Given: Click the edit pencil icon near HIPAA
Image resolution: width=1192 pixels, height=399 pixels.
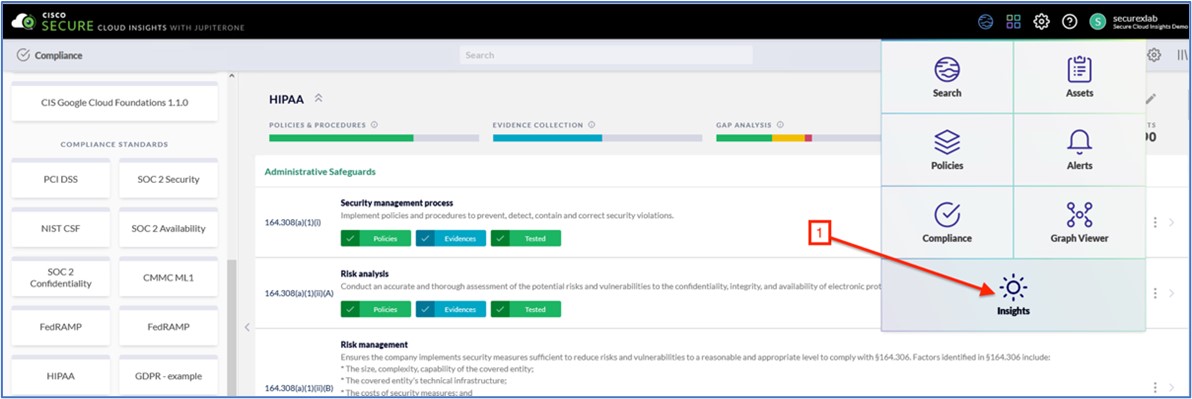Looking at the screenshot, I should tap(1151, 98).
